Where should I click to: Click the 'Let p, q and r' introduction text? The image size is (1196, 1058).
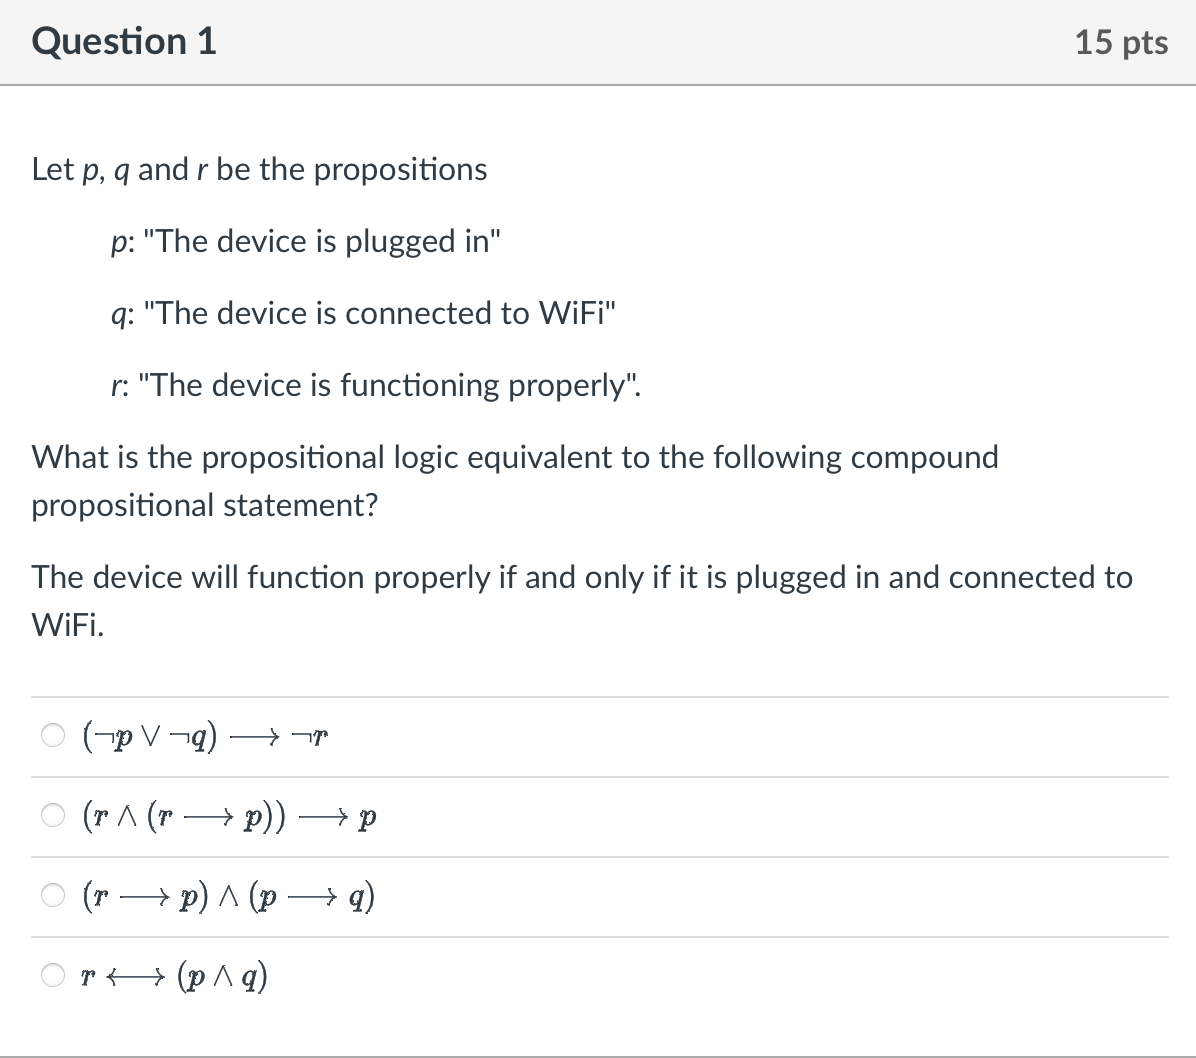(x=258, y=169)
